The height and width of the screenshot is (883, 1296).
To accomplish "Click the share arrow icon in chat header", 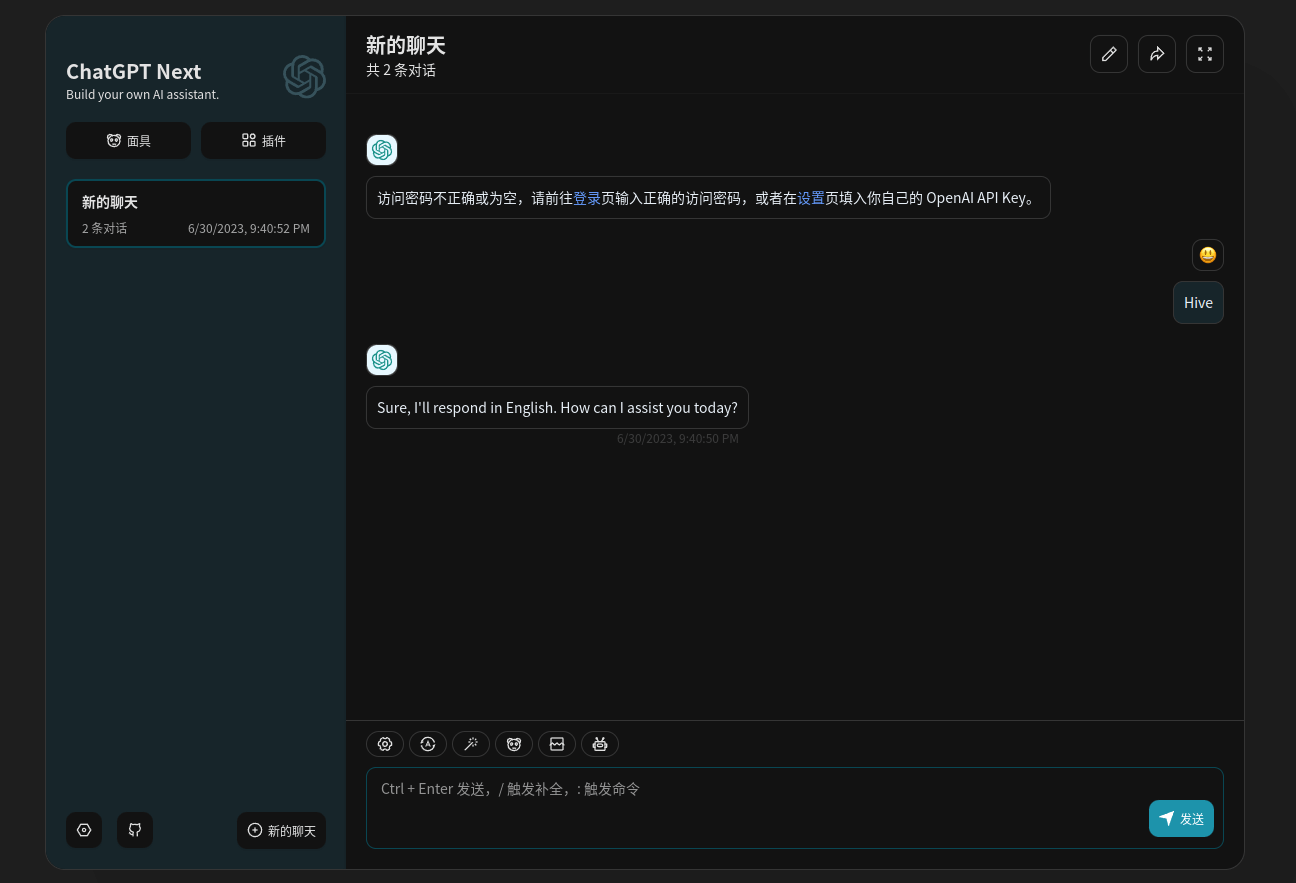I will 1157,54.
